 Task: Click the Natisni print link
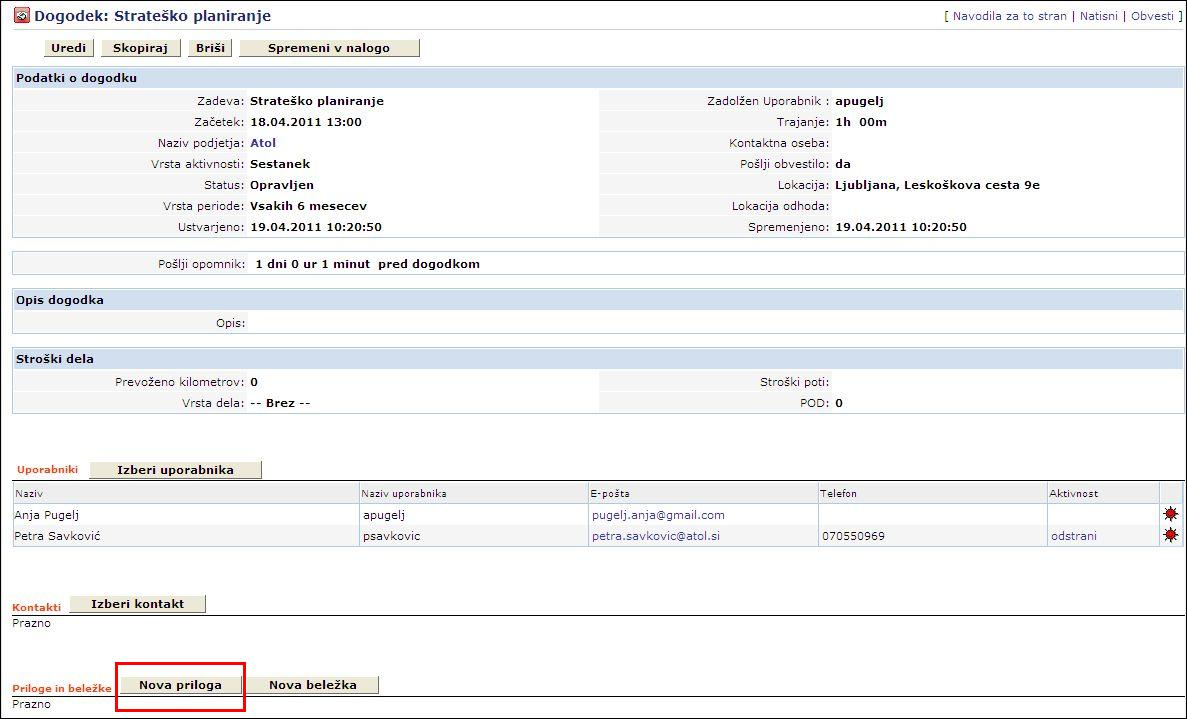(1098, 17)
